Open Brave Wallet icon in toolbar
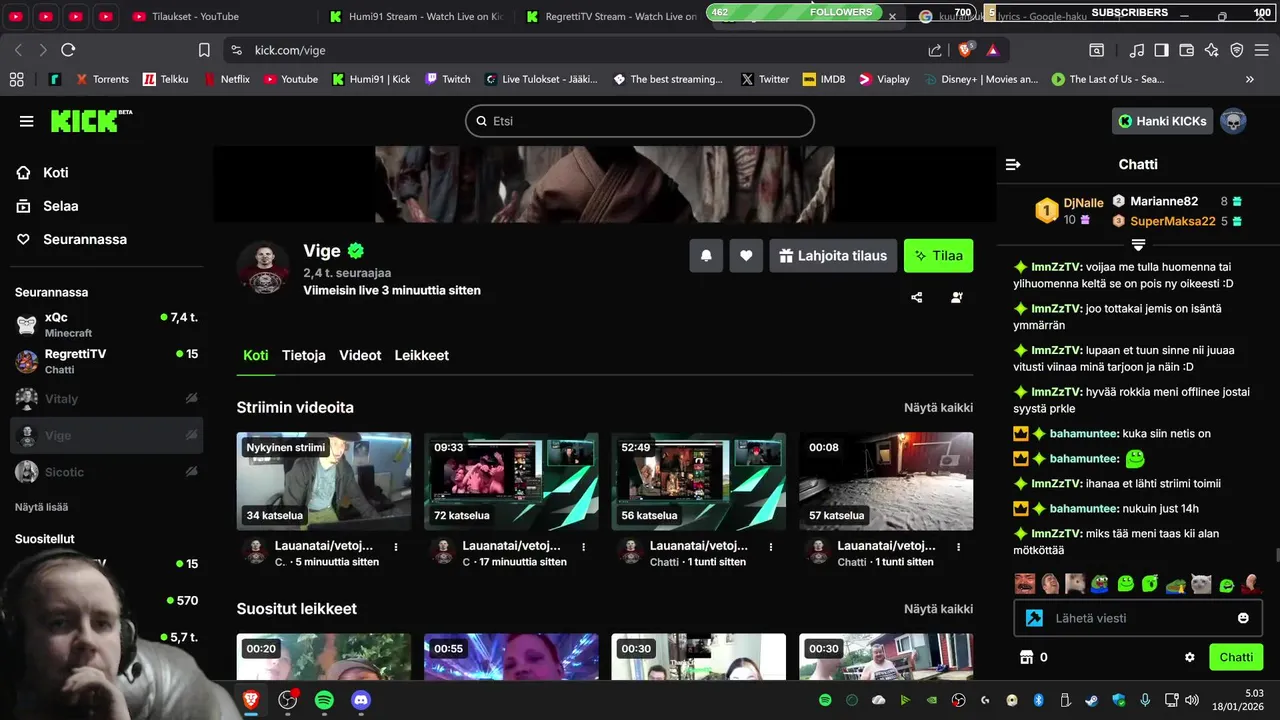Image resolution: width=1280 pixels, height=720 pixels. 1186,50
